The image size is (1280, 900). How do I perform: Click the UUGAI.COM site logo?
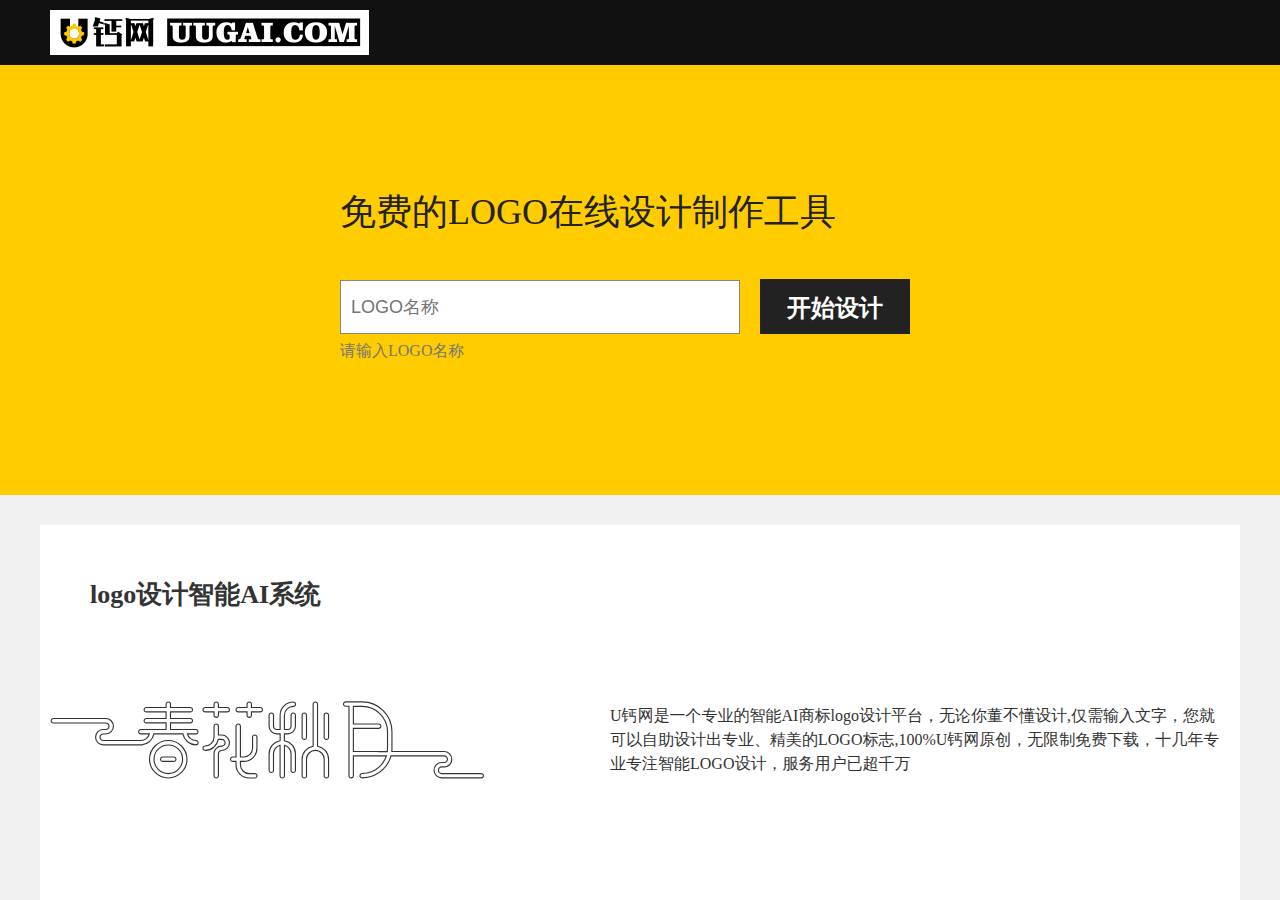click(209, 32)
